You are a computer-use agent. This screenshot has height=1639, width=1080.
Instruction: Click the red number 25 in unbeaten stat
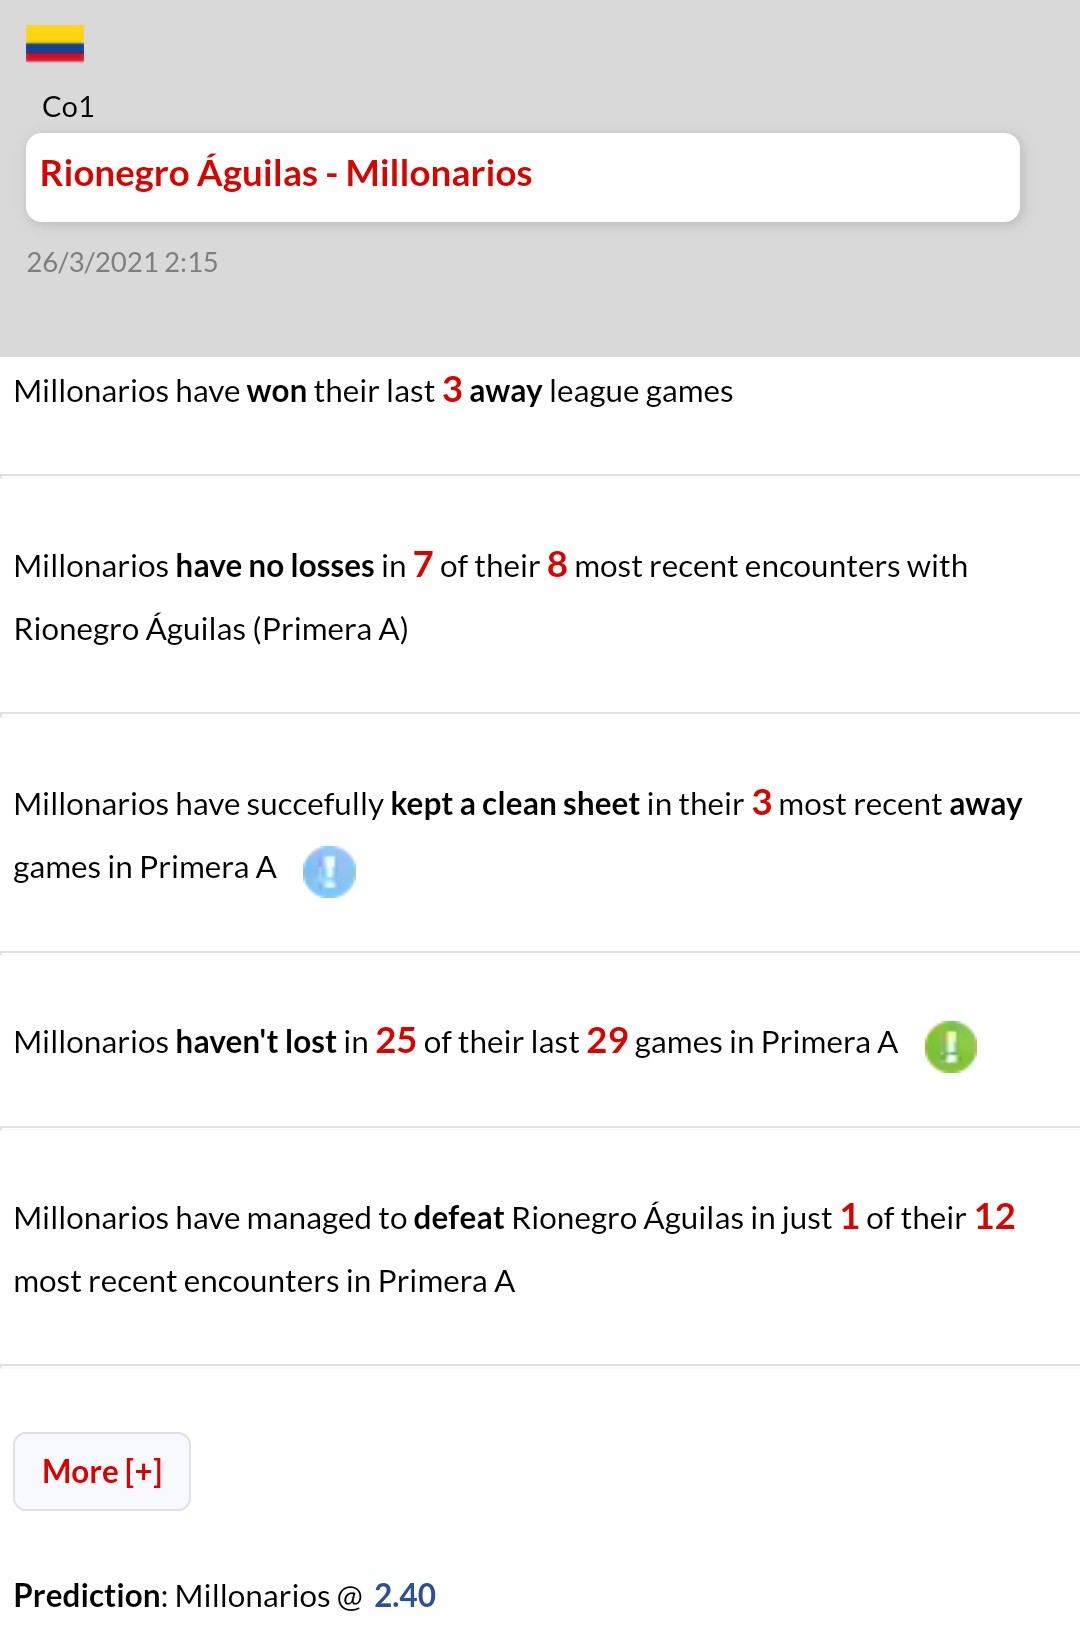[x=396, y=1041]
